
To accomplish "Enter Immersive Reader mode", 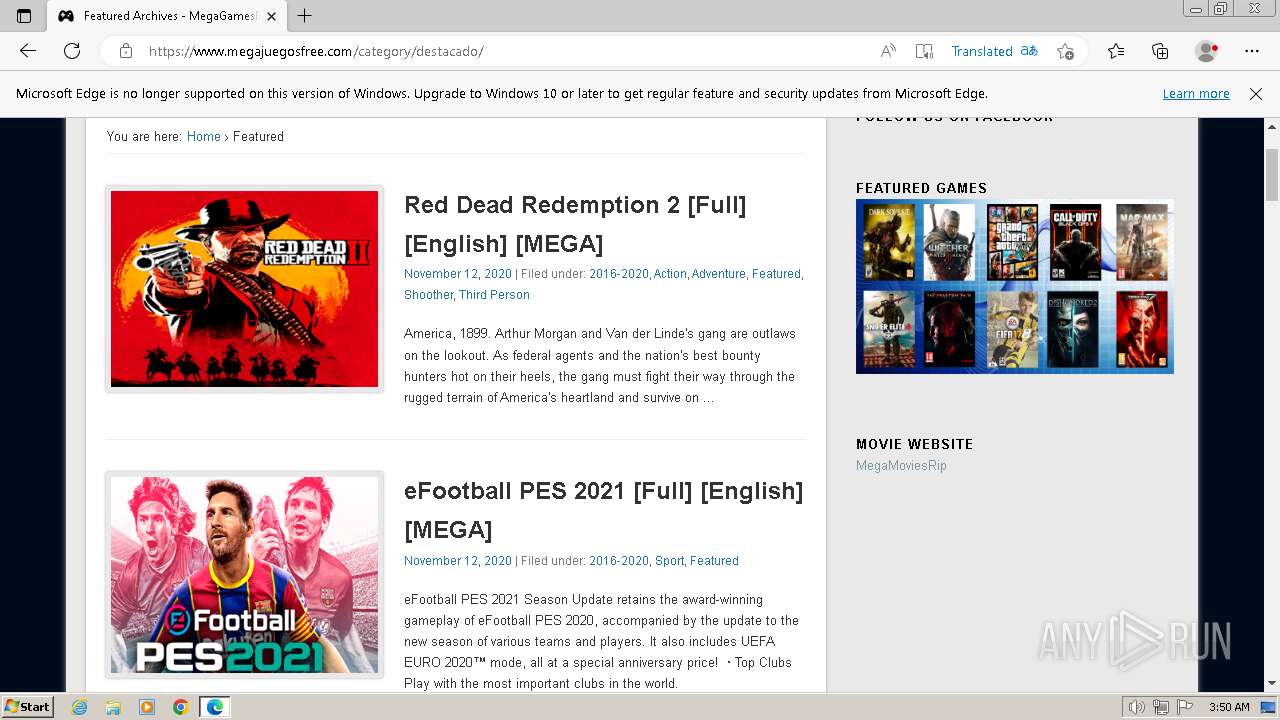I will pyautogui.click(x=924, y=51).
